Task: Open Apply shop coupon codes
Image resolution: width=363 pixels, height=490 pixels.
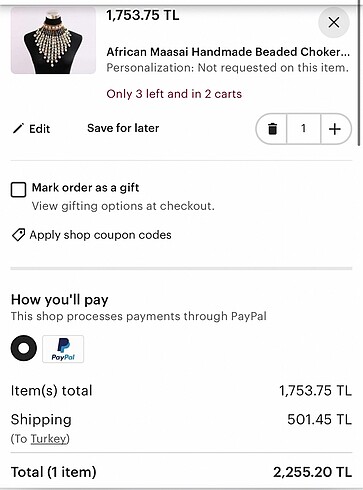Action: click(100, 235)
